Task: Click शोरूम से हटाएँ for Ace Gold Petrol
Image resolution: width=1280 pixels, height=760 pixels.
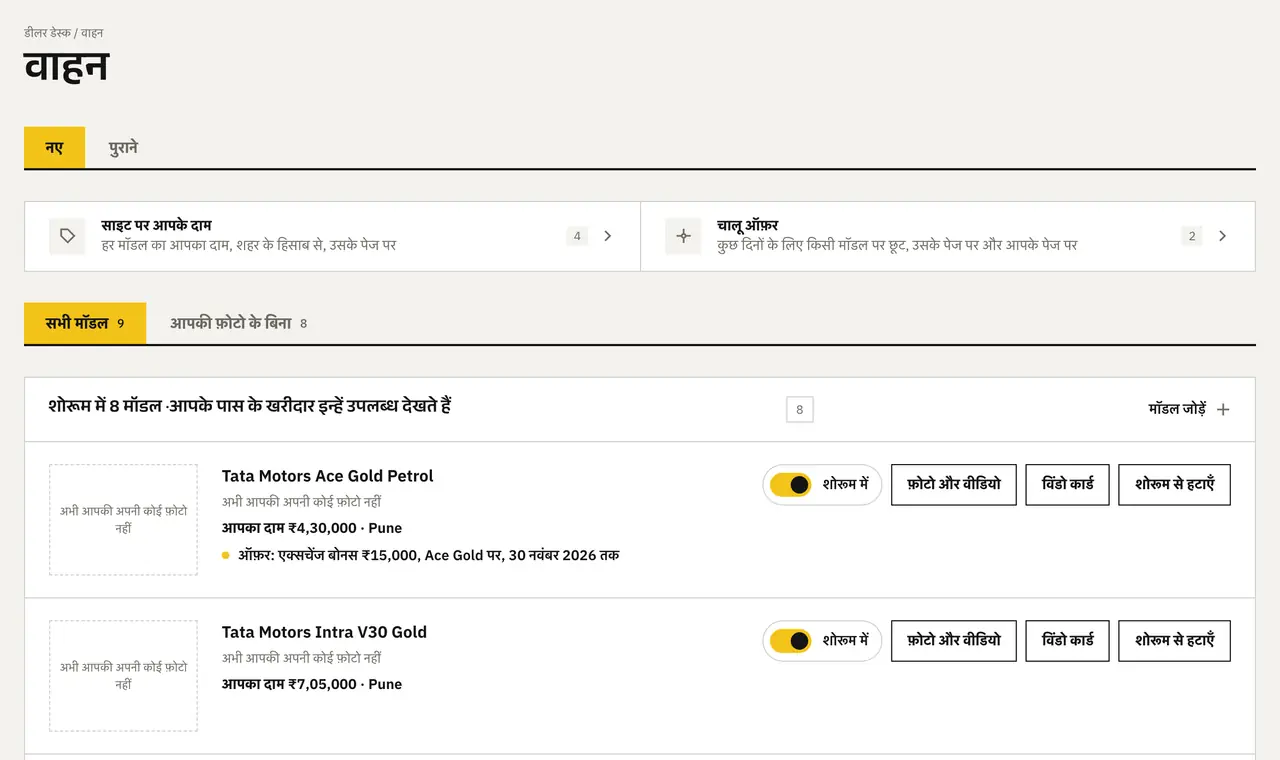Action: (x=1175, y=485)
